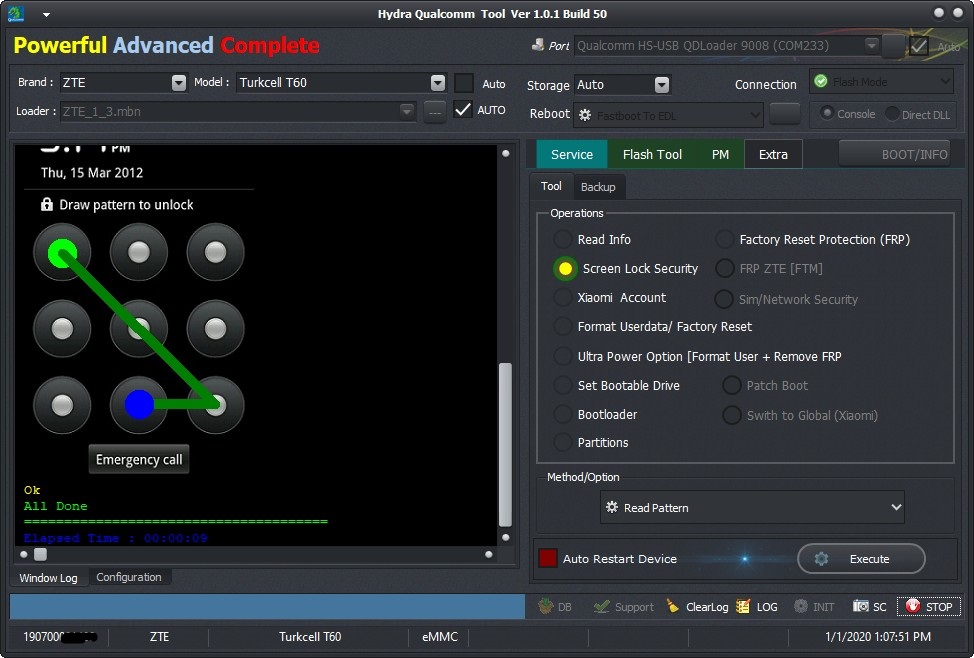Select the Bootloader radio button
Viewport: 974px width, 658px height.
tap(563, 414)
